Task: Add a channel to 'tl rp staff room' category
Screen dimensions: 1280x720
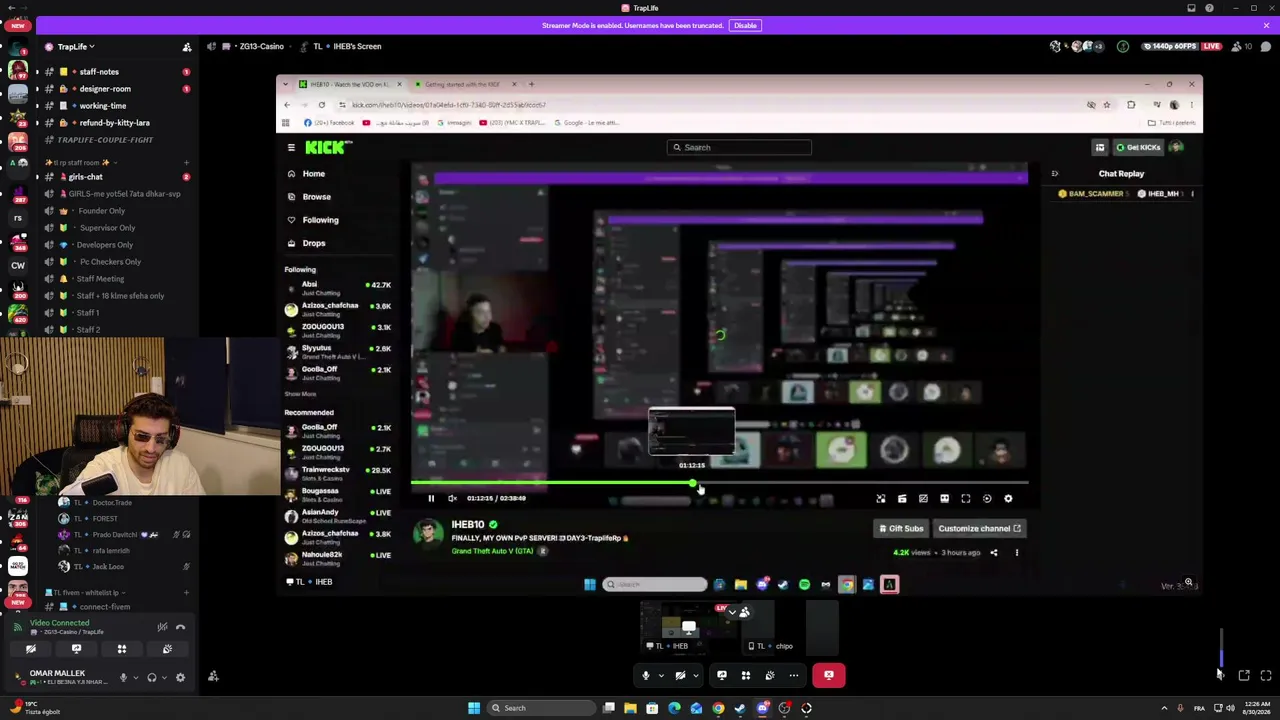Action: pos(186,162)
